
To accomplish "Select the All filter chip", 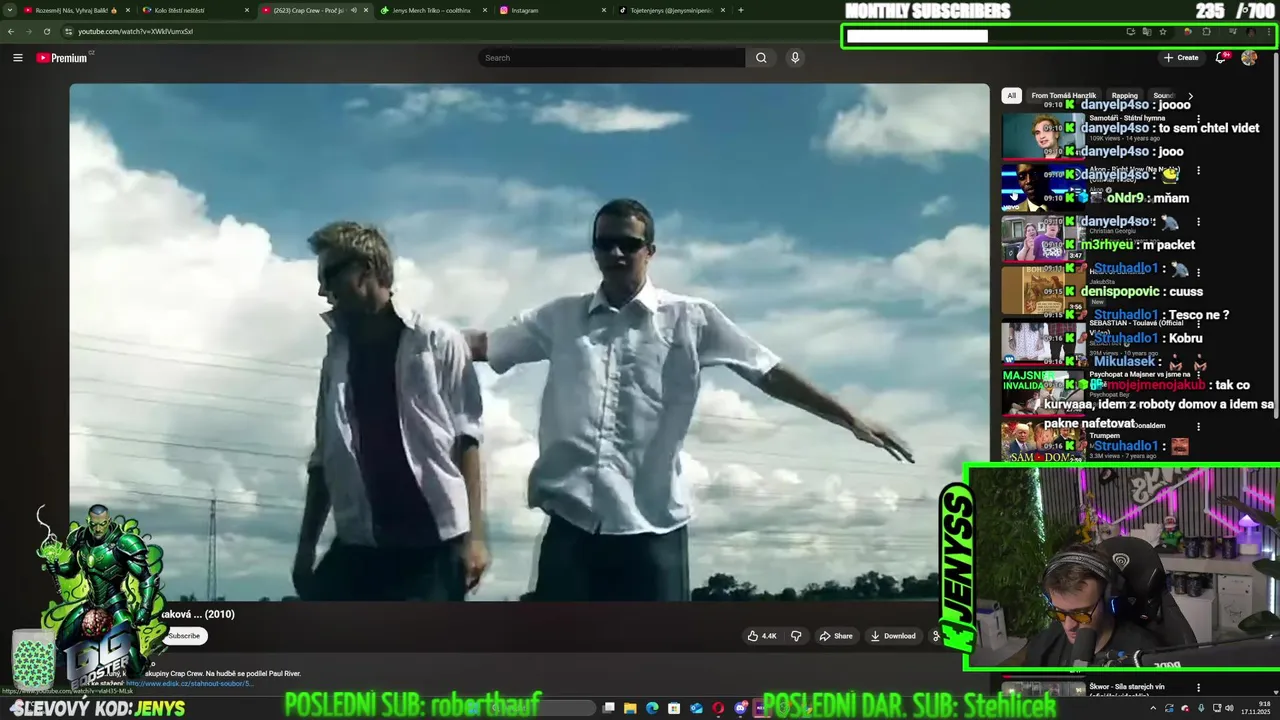I will point(1011,96).
